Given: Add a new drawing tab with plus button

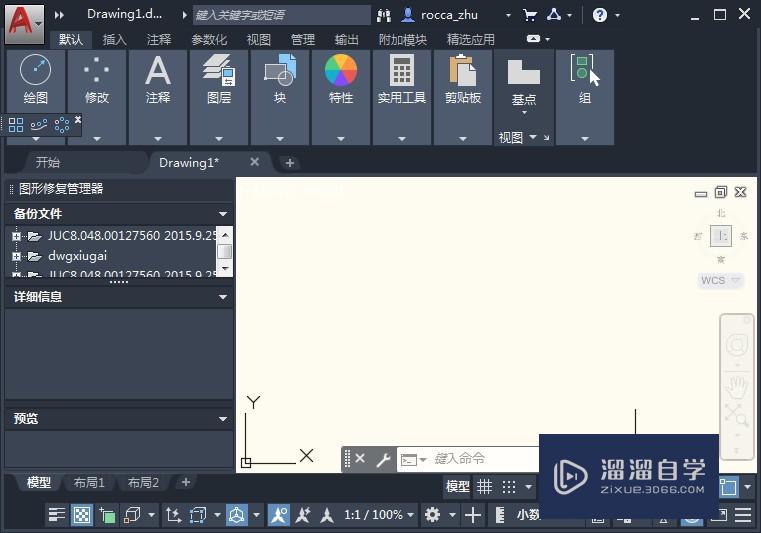Looking at the screenshot, I should 290,163.
